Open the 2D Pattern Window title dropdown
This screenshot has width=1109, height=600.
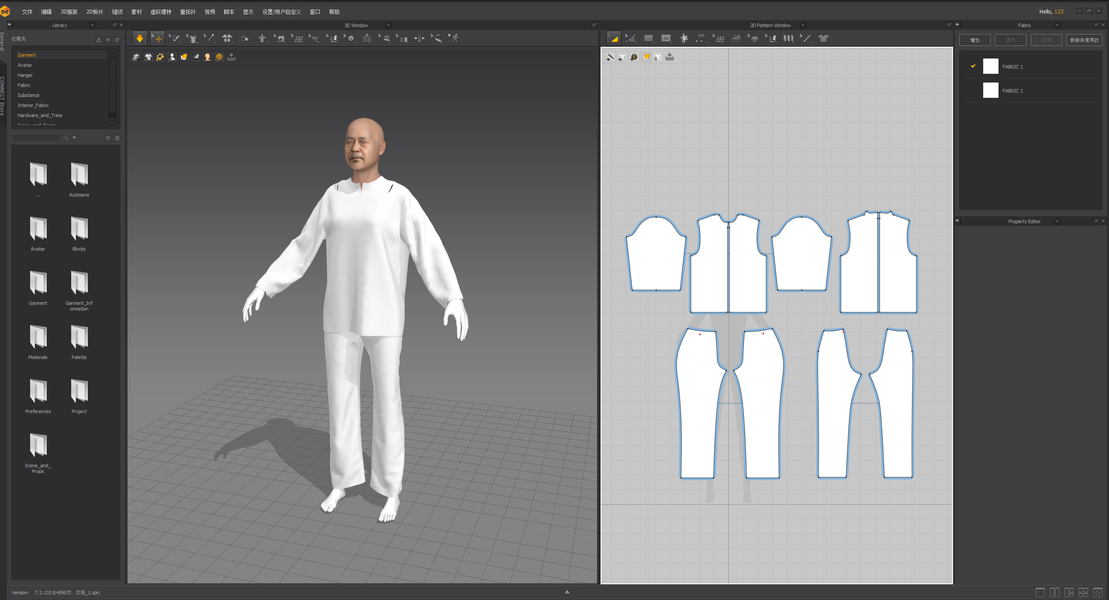[x=803, y=25]
